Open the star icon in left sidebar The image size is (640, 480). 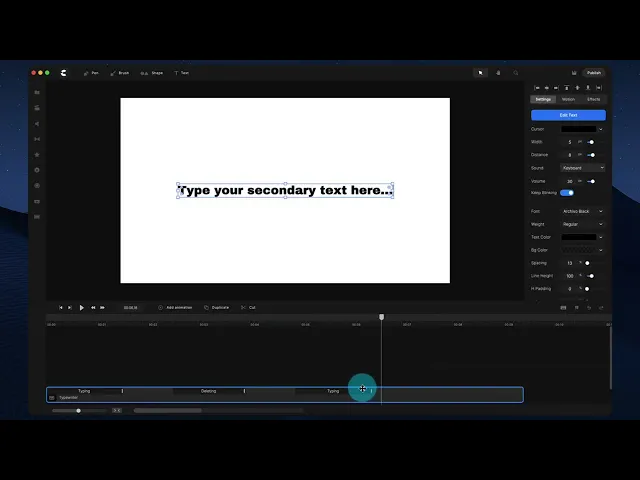click(37, 155)
